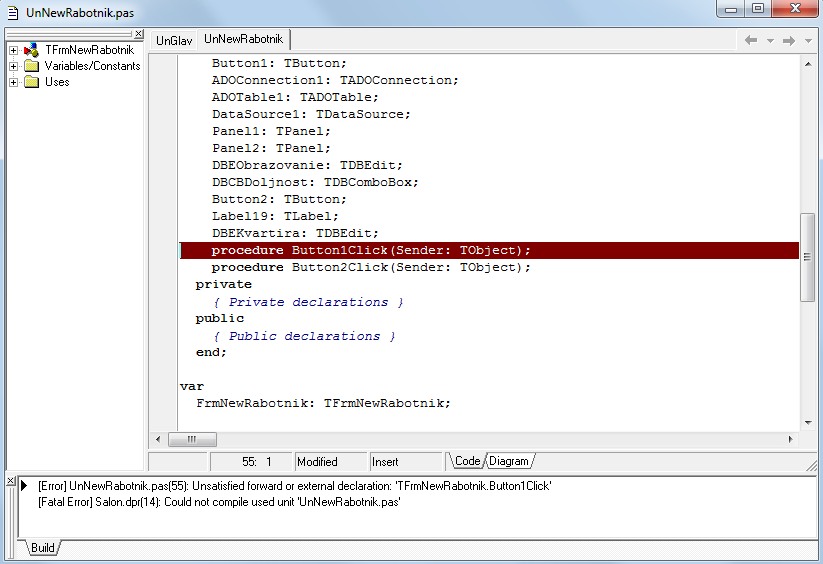Click the horizontal scrollbar thumb
Image resolution: width=823 pixels, height=564 pixels.
click(192, 439)
